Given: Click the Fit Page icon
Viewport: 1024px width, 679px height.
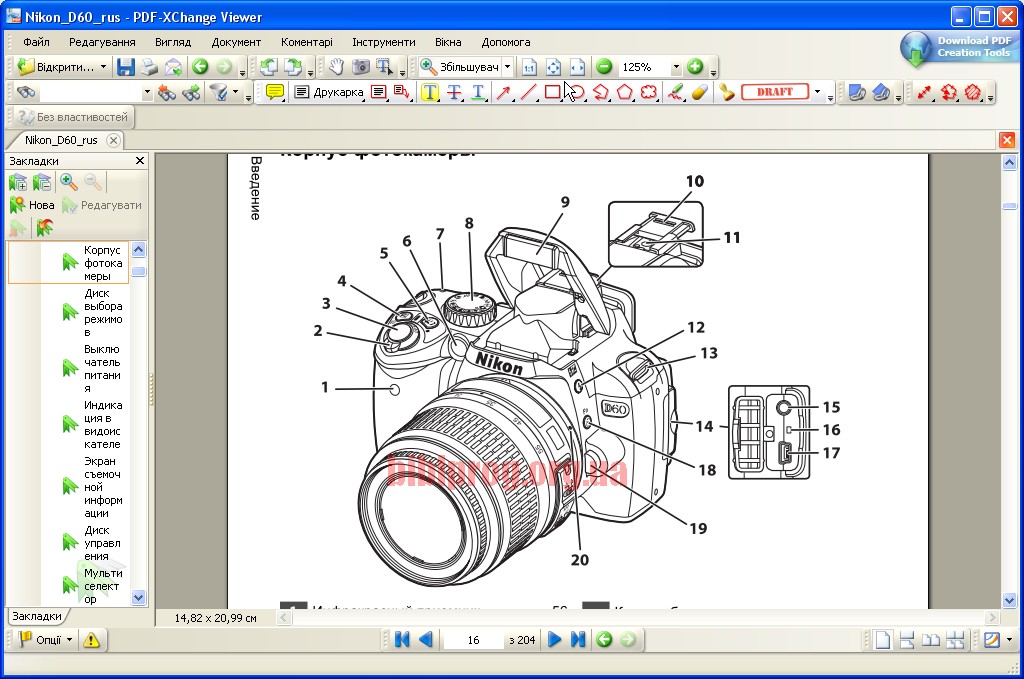Looking at the screenshot, I should point(553,67).
